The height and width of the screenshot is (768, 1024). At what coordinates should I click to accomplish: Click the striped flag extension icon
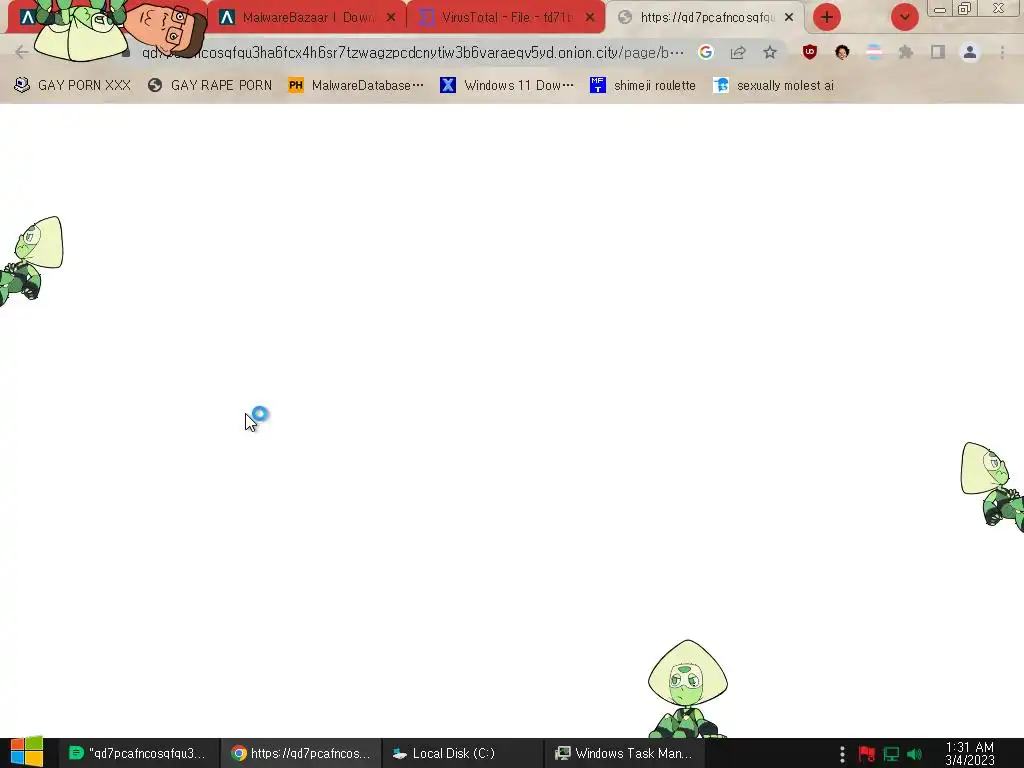point(874,52)
